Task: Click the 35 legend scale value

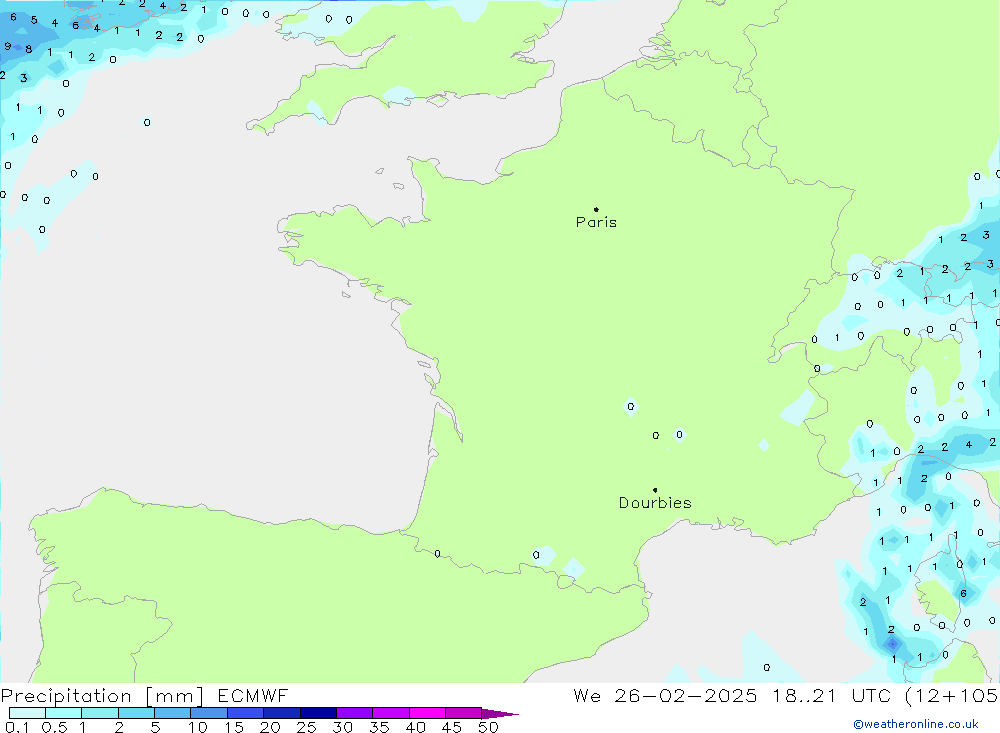Action: tap(379, 727)
